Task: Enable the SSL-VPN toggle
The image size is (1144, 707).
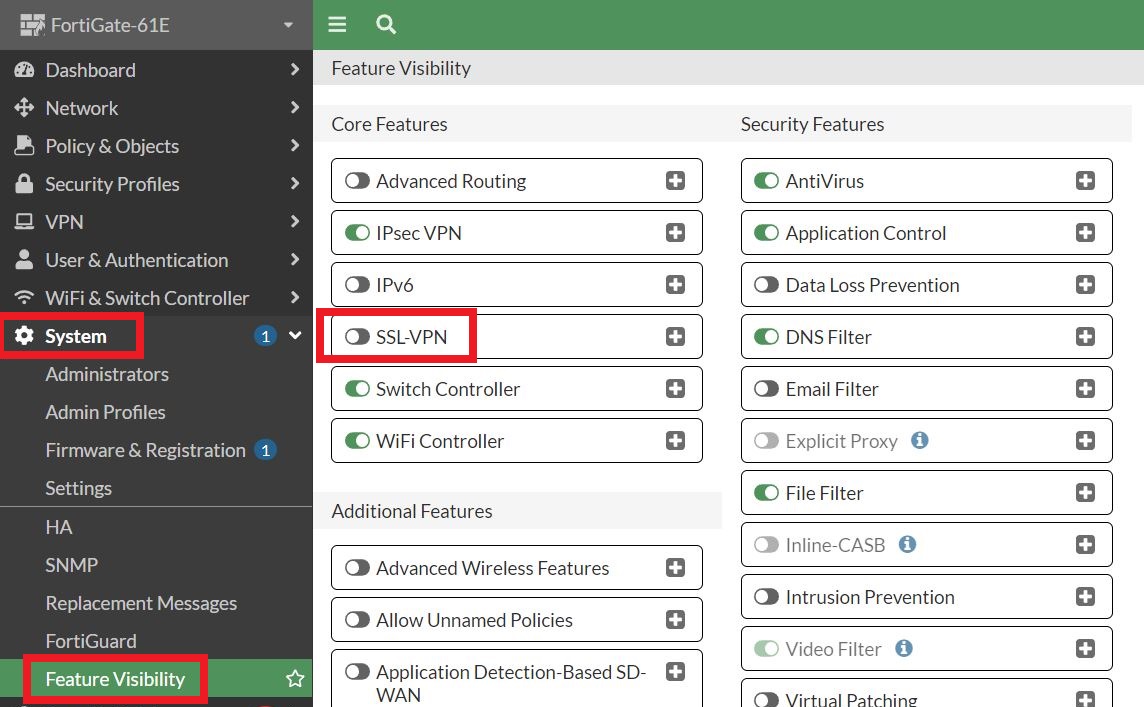Action: tap(357, 337)
